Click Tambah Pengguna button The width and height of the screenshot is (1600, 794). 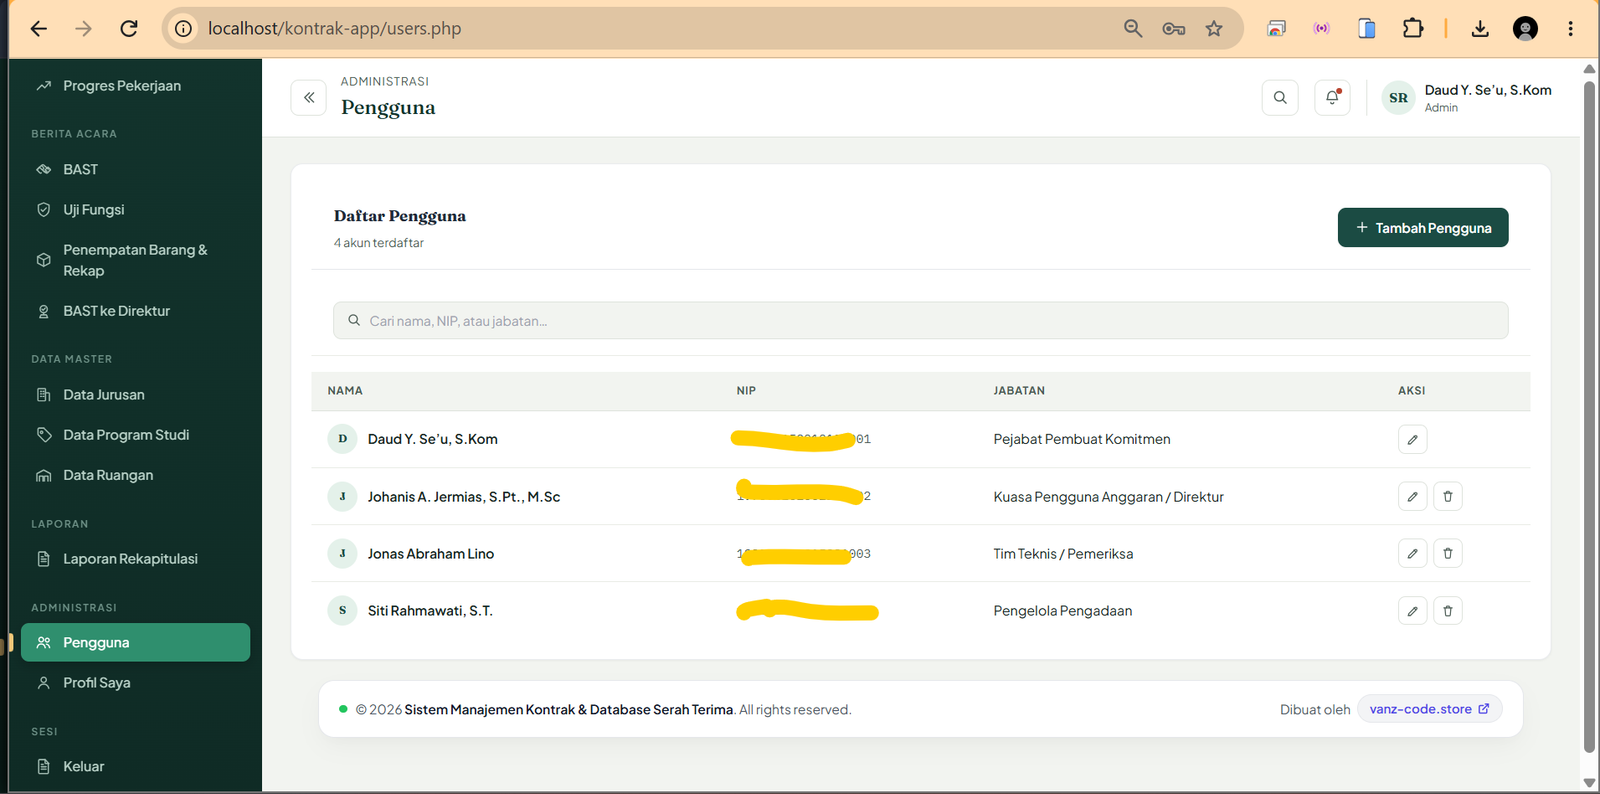click(1423, 227)
